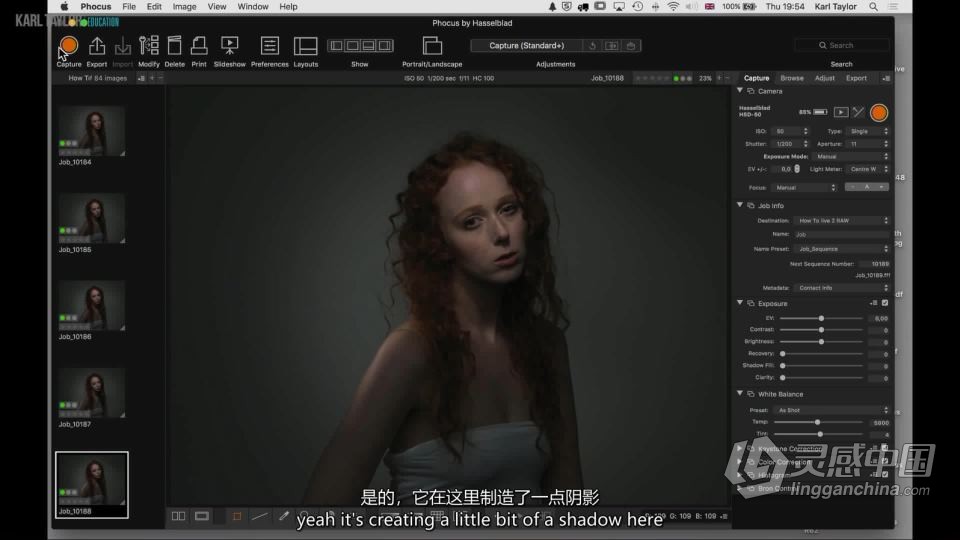Collapse the White Balance section triangle

[740, 394]
